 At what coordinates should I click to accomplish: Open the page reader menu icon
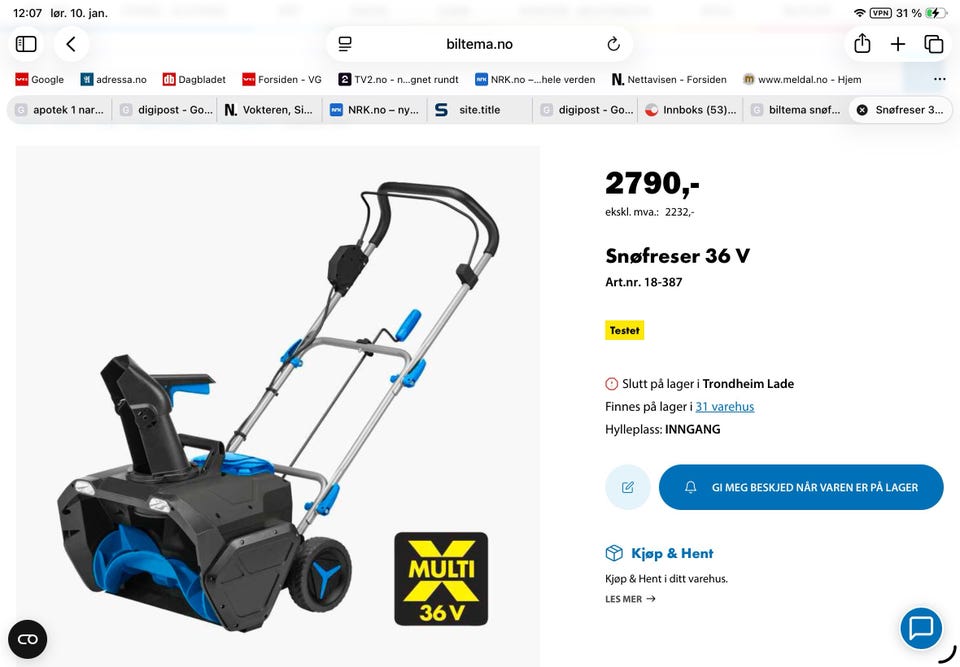tap(345, 44)
